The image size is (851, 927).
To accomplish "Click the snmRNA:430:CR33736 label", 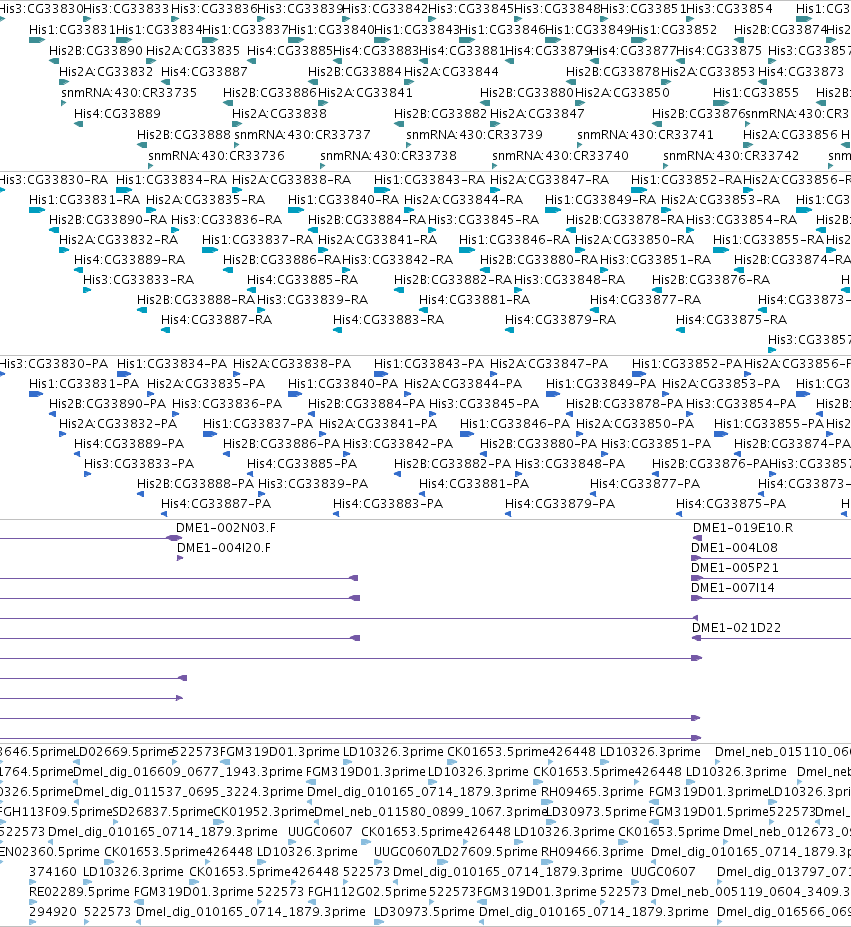I will [x=216, y=155].
